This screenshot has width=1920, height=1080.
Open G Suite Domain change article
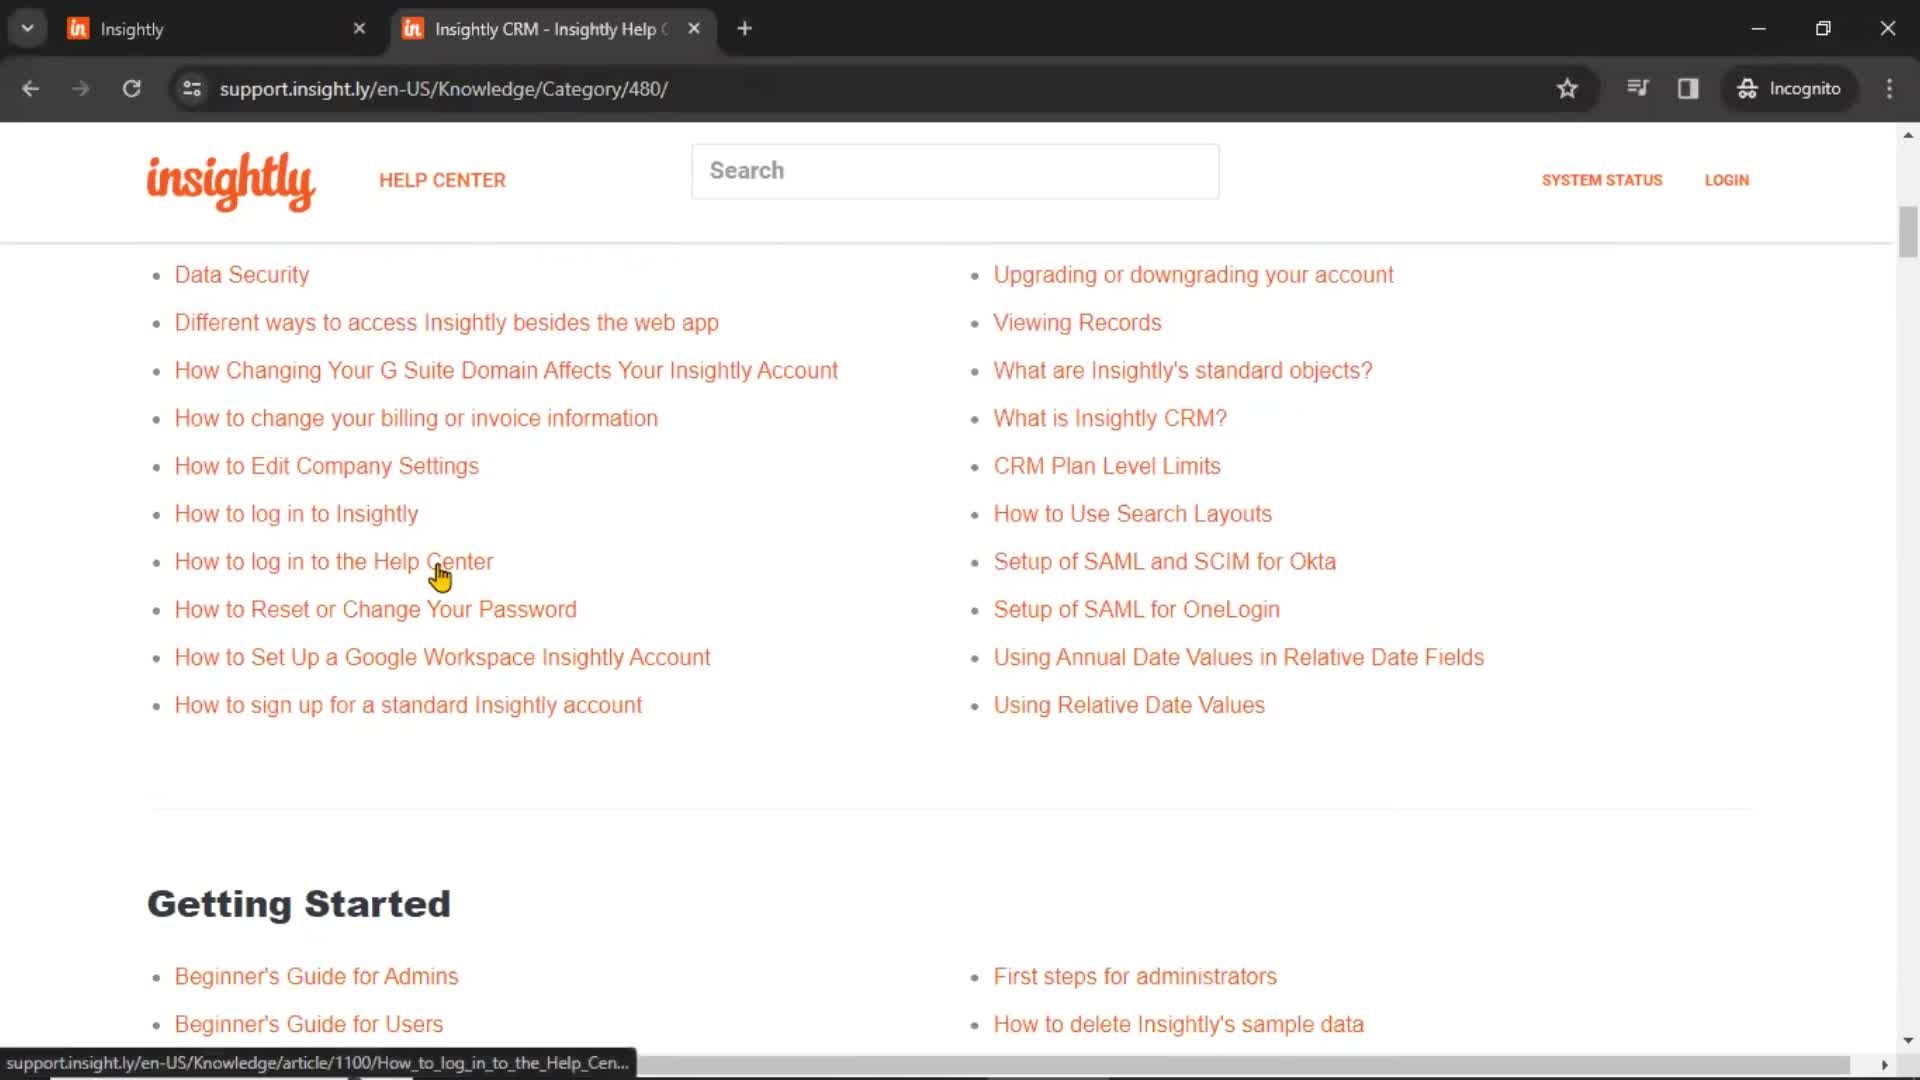(506, 371)
